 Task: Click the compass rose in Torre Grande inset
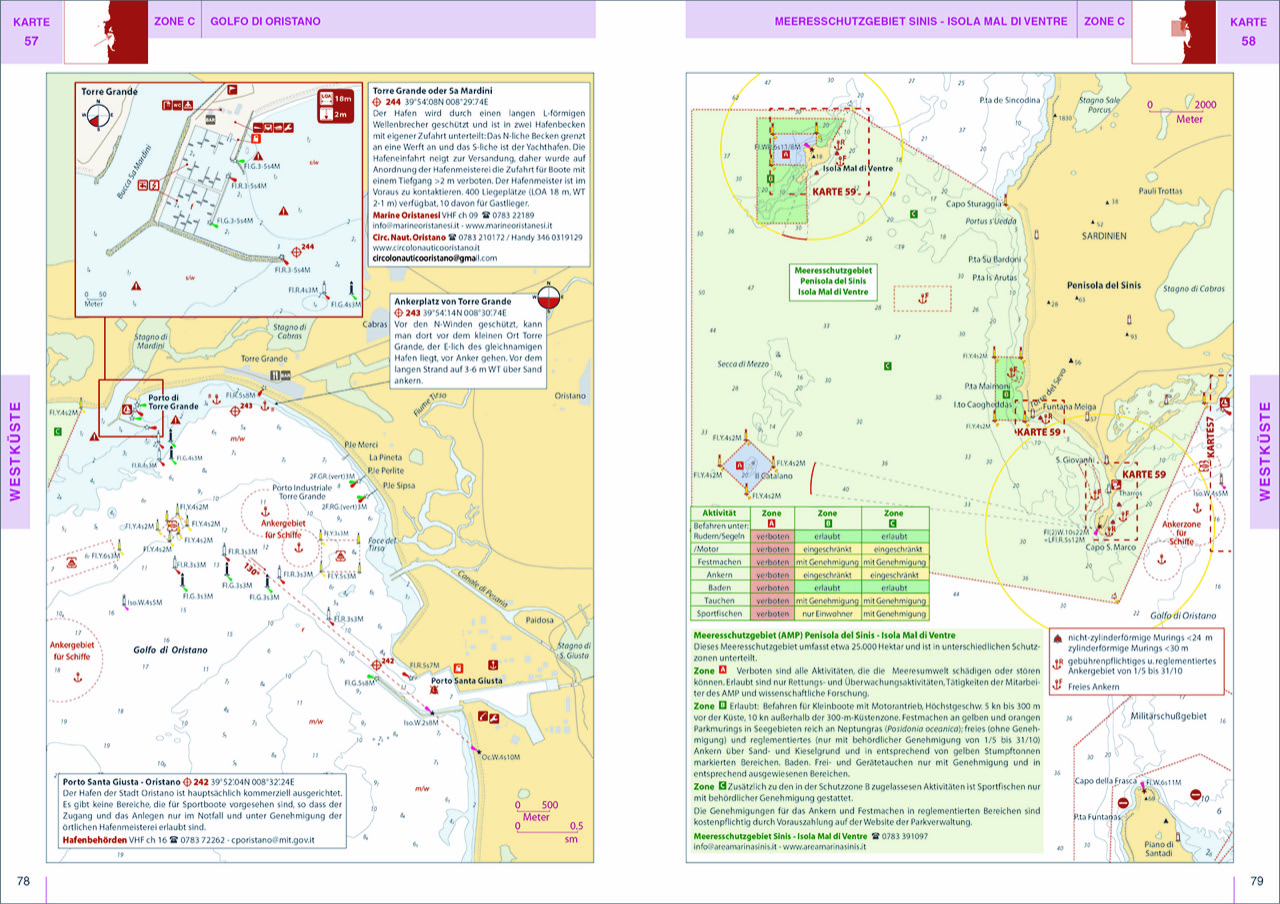pyautogui.click(x=96, y=118)
